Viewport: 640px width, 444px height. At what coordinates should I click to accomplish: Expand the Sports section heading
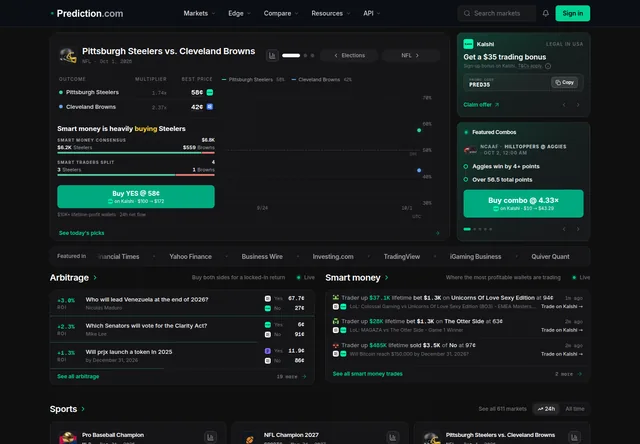tap(67, 409)
